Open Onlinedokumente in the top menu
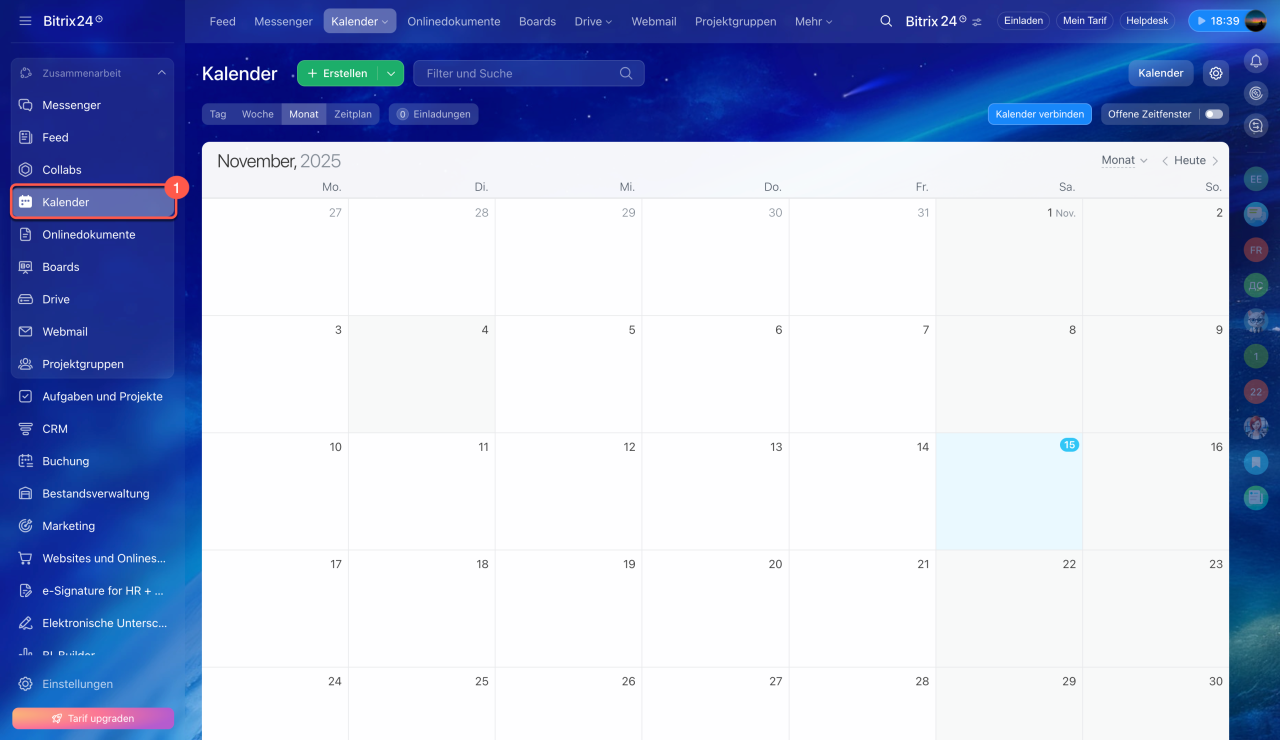1280x740 pixels. click(x=454, y=21)
